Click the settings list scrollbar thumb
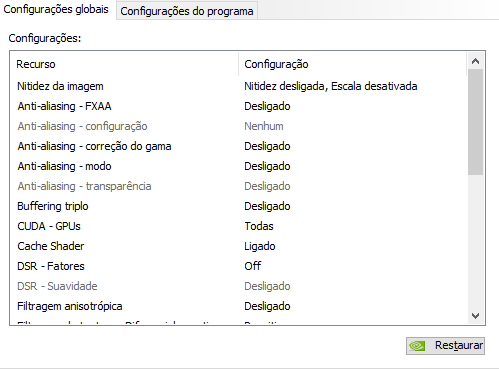The image size is (499, 369). pos(475,122)
